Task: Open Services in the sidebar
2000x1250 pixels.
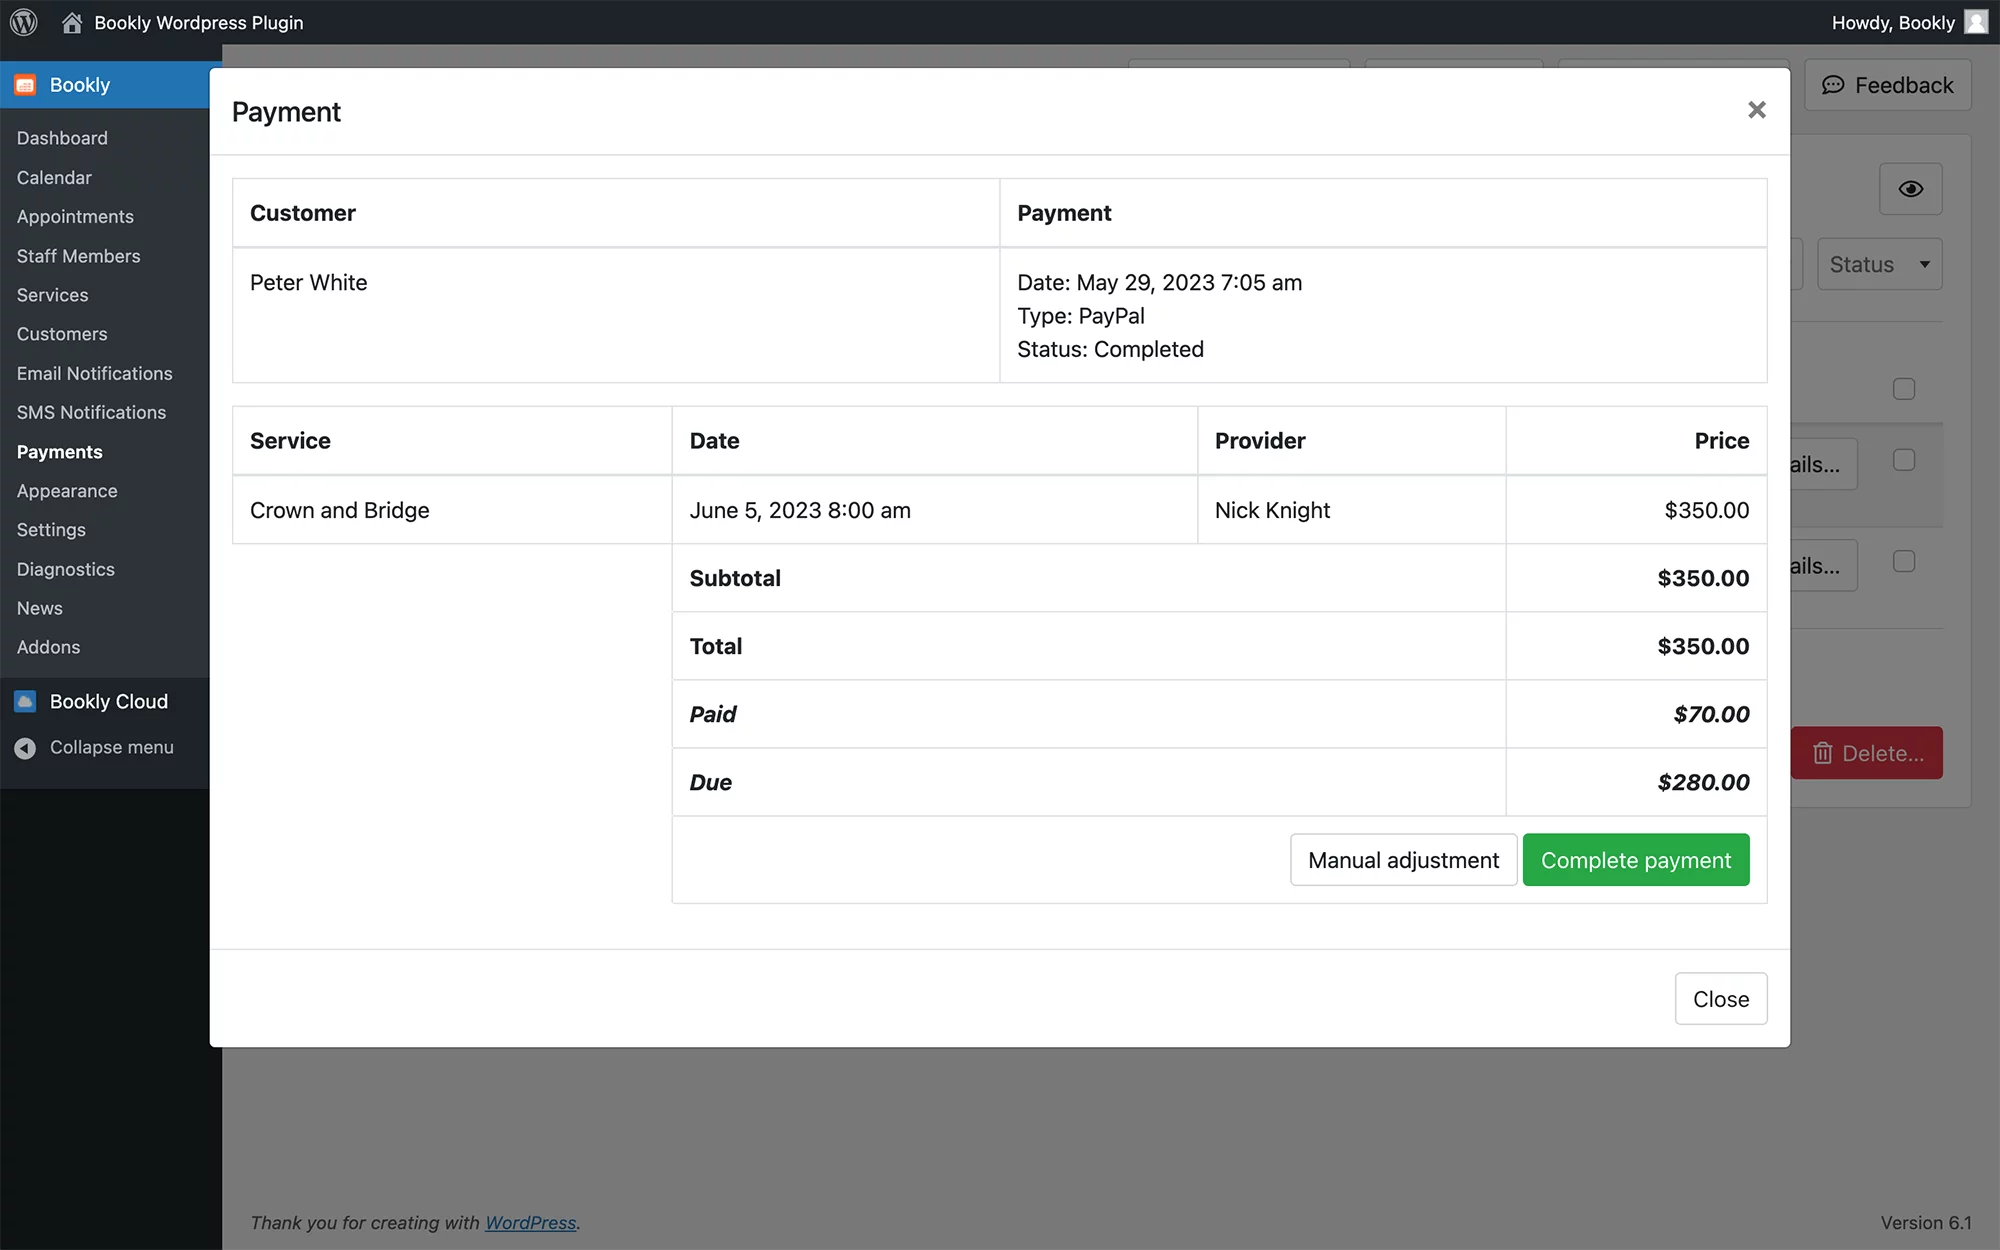Action: pos(52,295)
